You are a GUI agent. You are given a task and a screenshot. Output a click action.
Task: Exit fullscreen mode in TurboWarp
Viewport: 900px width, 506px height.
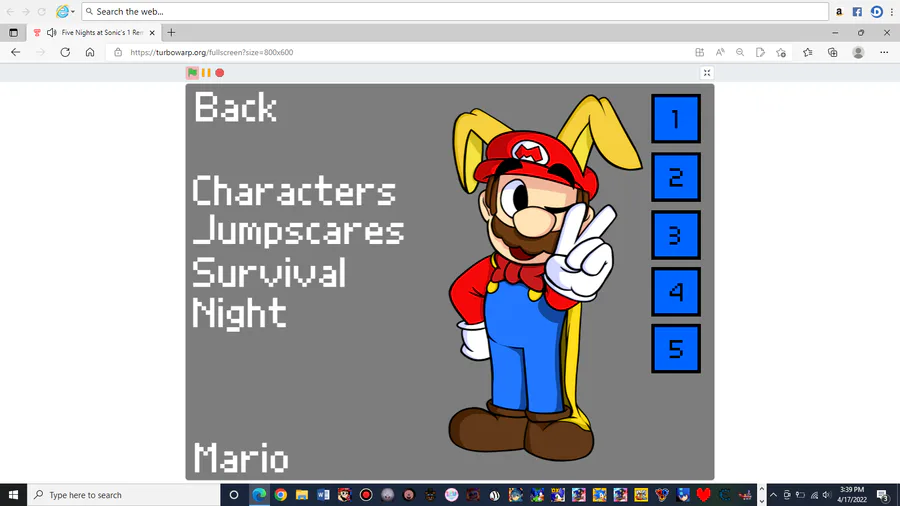(707, 73)
